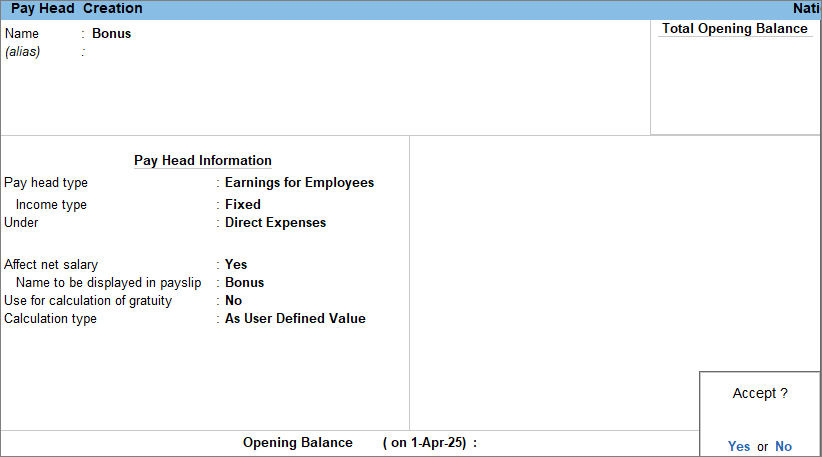Image resolution: width=822 pixels, height=457 pixels.
Task: Open Pay head type 'Earnings for Employees'
Action: pyautogui.click(x=299, y=183)
